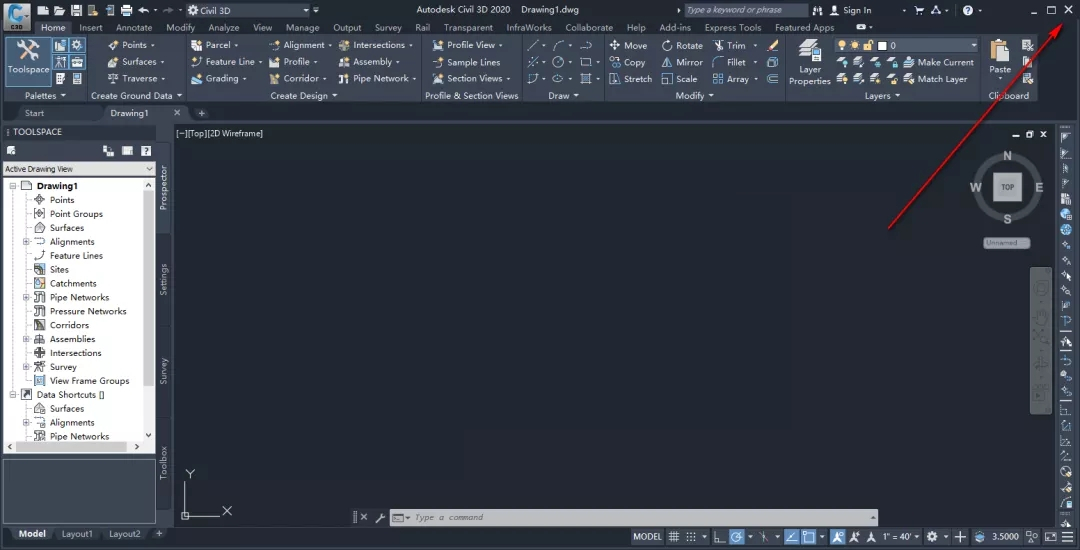Open the Start document tab

click(x=34, y=113)
